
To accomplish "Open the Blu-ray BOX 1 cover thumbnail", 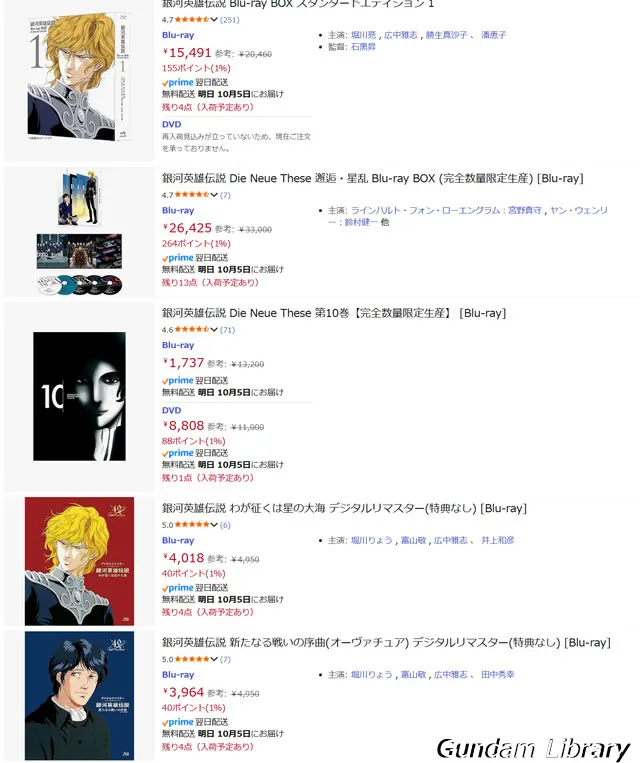I will 79,77.
